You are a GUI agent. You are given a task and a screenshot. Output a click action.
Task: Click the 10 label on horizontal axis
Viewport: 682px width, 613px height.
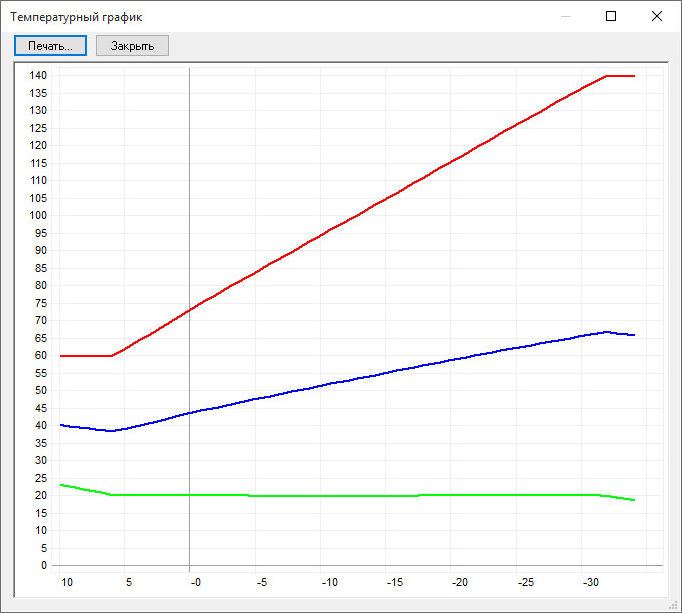68,582
